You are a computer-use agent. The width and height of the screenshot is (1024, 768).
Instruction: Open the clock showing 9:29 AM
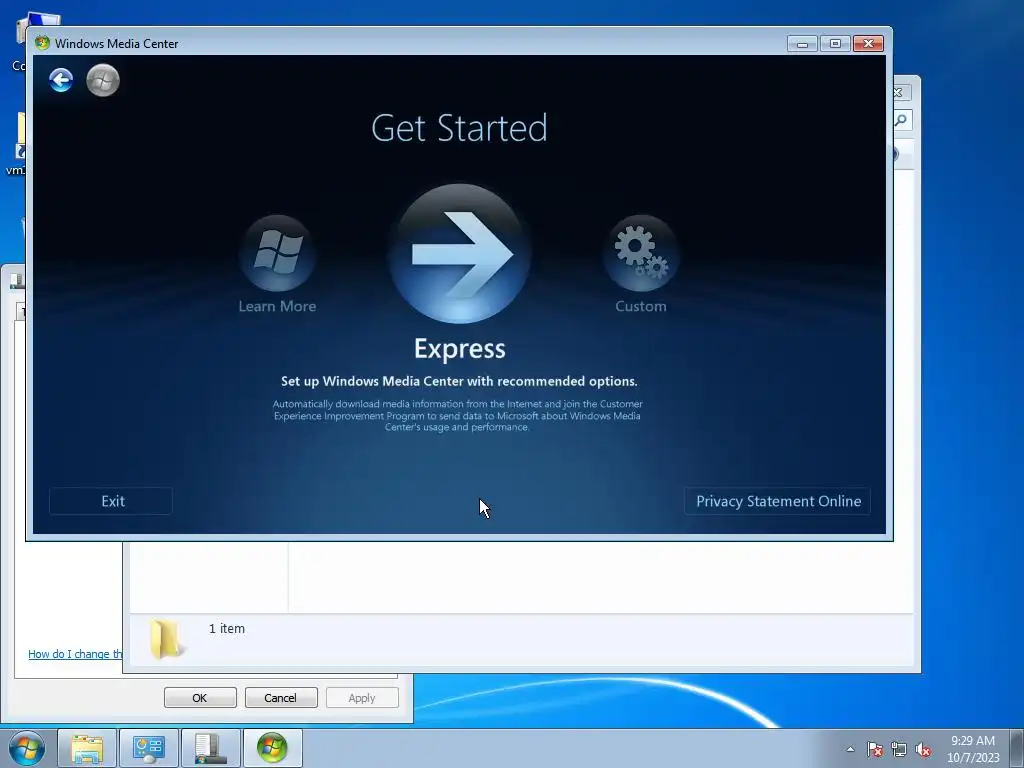[973, 749]
